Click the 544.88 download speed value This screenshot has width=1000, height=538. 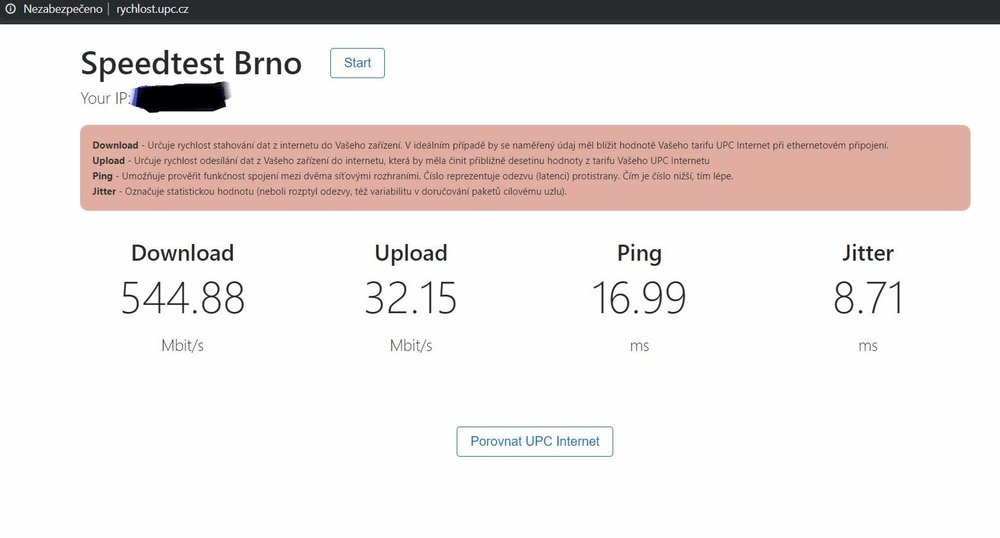pyautogui.click(x=182, y=298)
